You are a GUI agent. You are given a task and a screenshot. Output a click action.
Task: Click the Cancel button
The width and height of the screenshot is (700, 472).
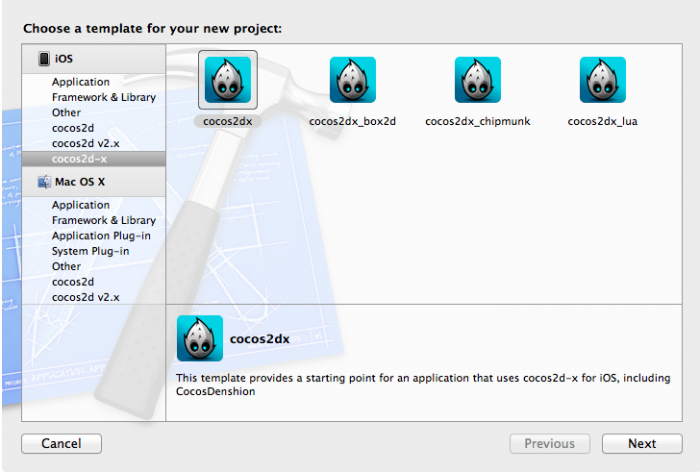point(61,443)
